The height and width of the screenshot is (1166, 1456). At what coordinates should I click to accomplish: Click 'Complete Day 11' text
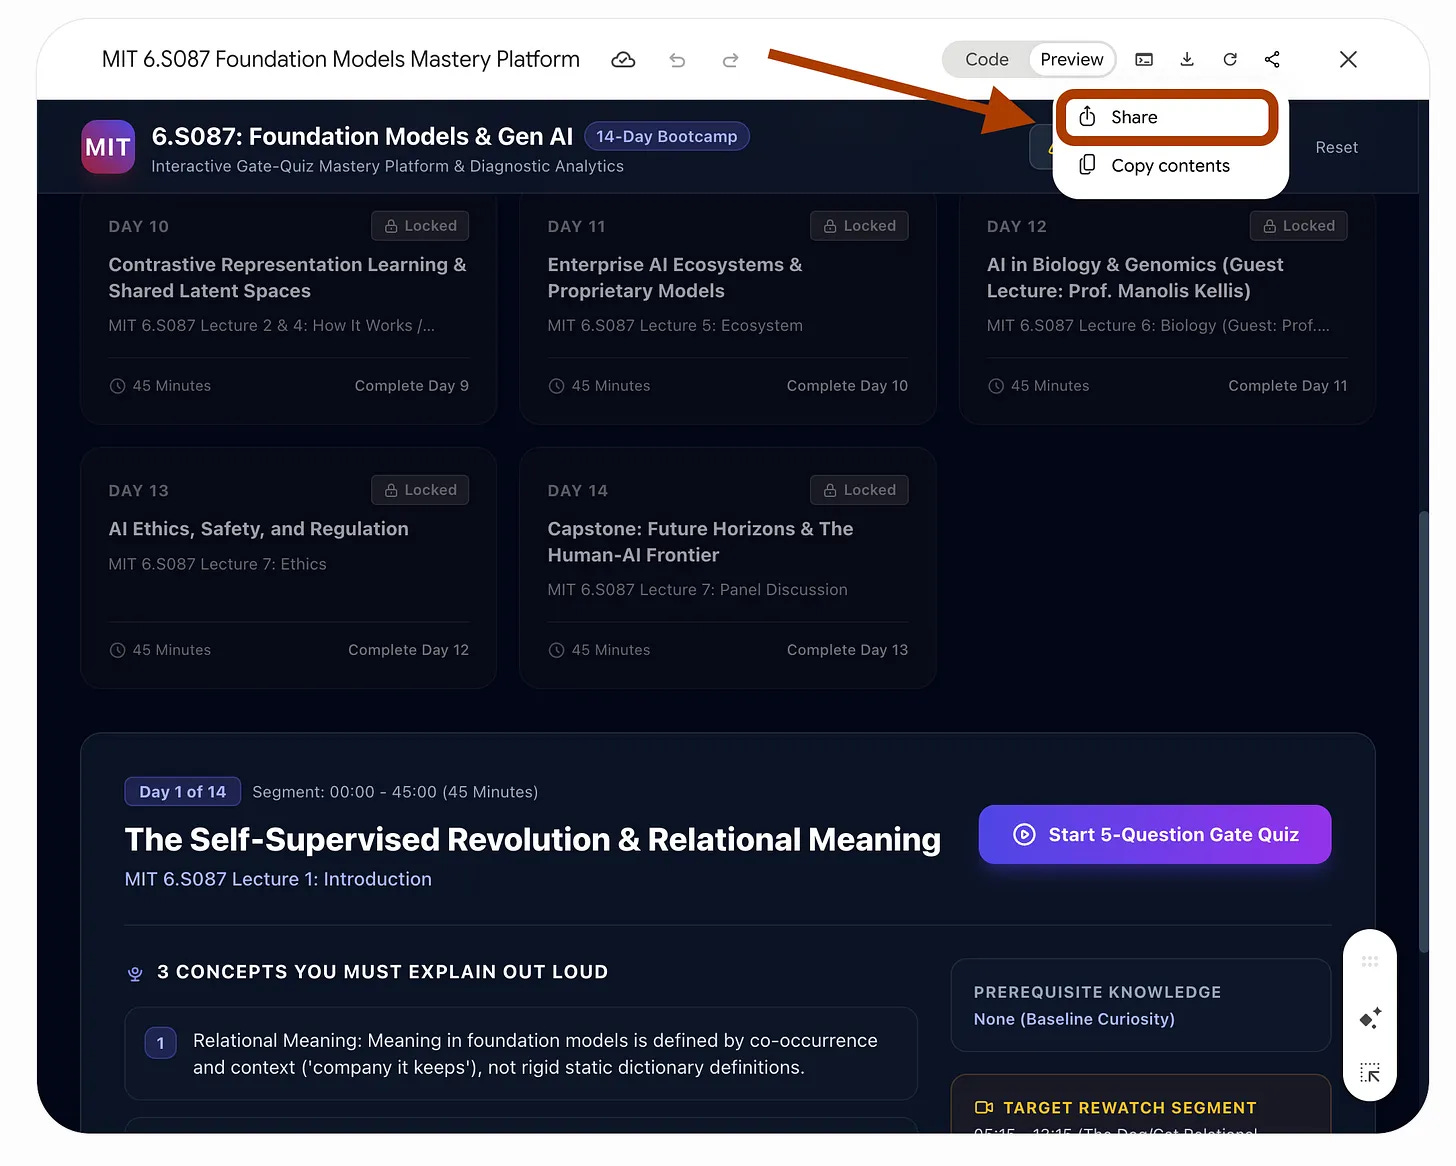pos(1288,386)
